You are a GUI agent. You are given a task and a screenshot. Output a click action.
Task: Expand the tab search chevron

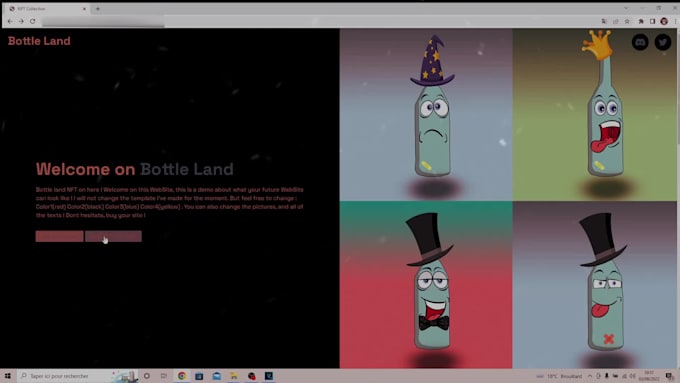click(x=626, y=8)
